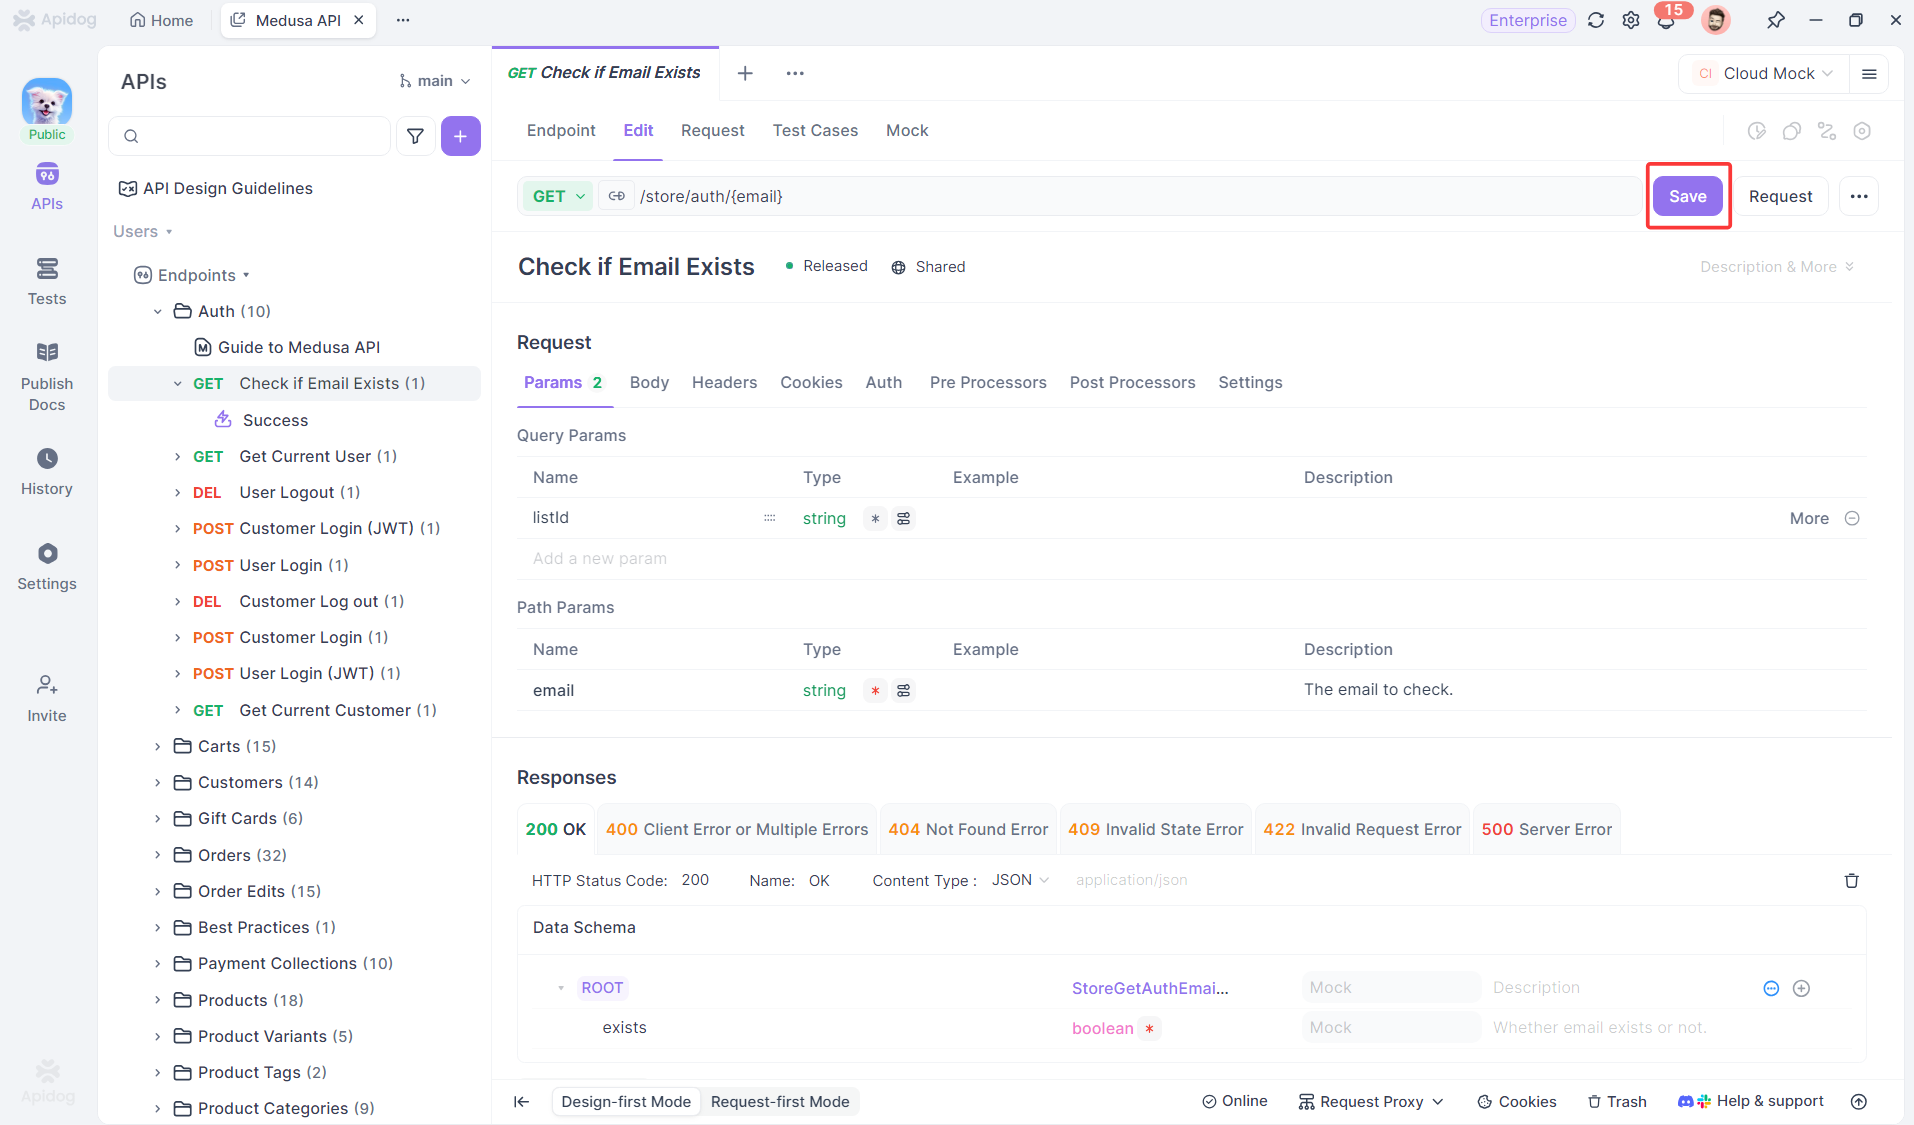
Task: Open the GET method dropdown
Action: pyautogui.click(x=558, y=196)
